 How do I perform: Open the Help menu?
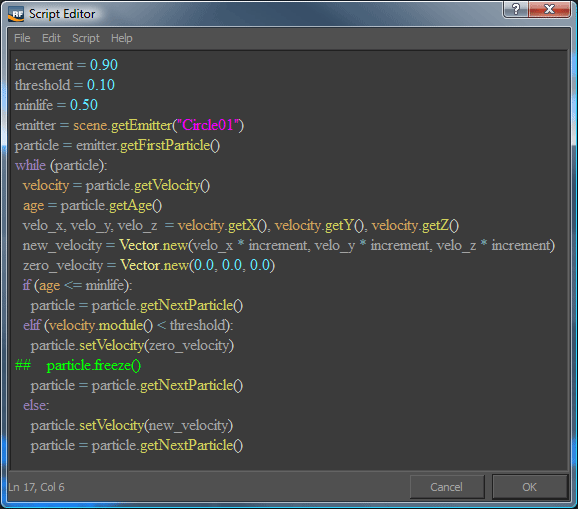point(122,38)
